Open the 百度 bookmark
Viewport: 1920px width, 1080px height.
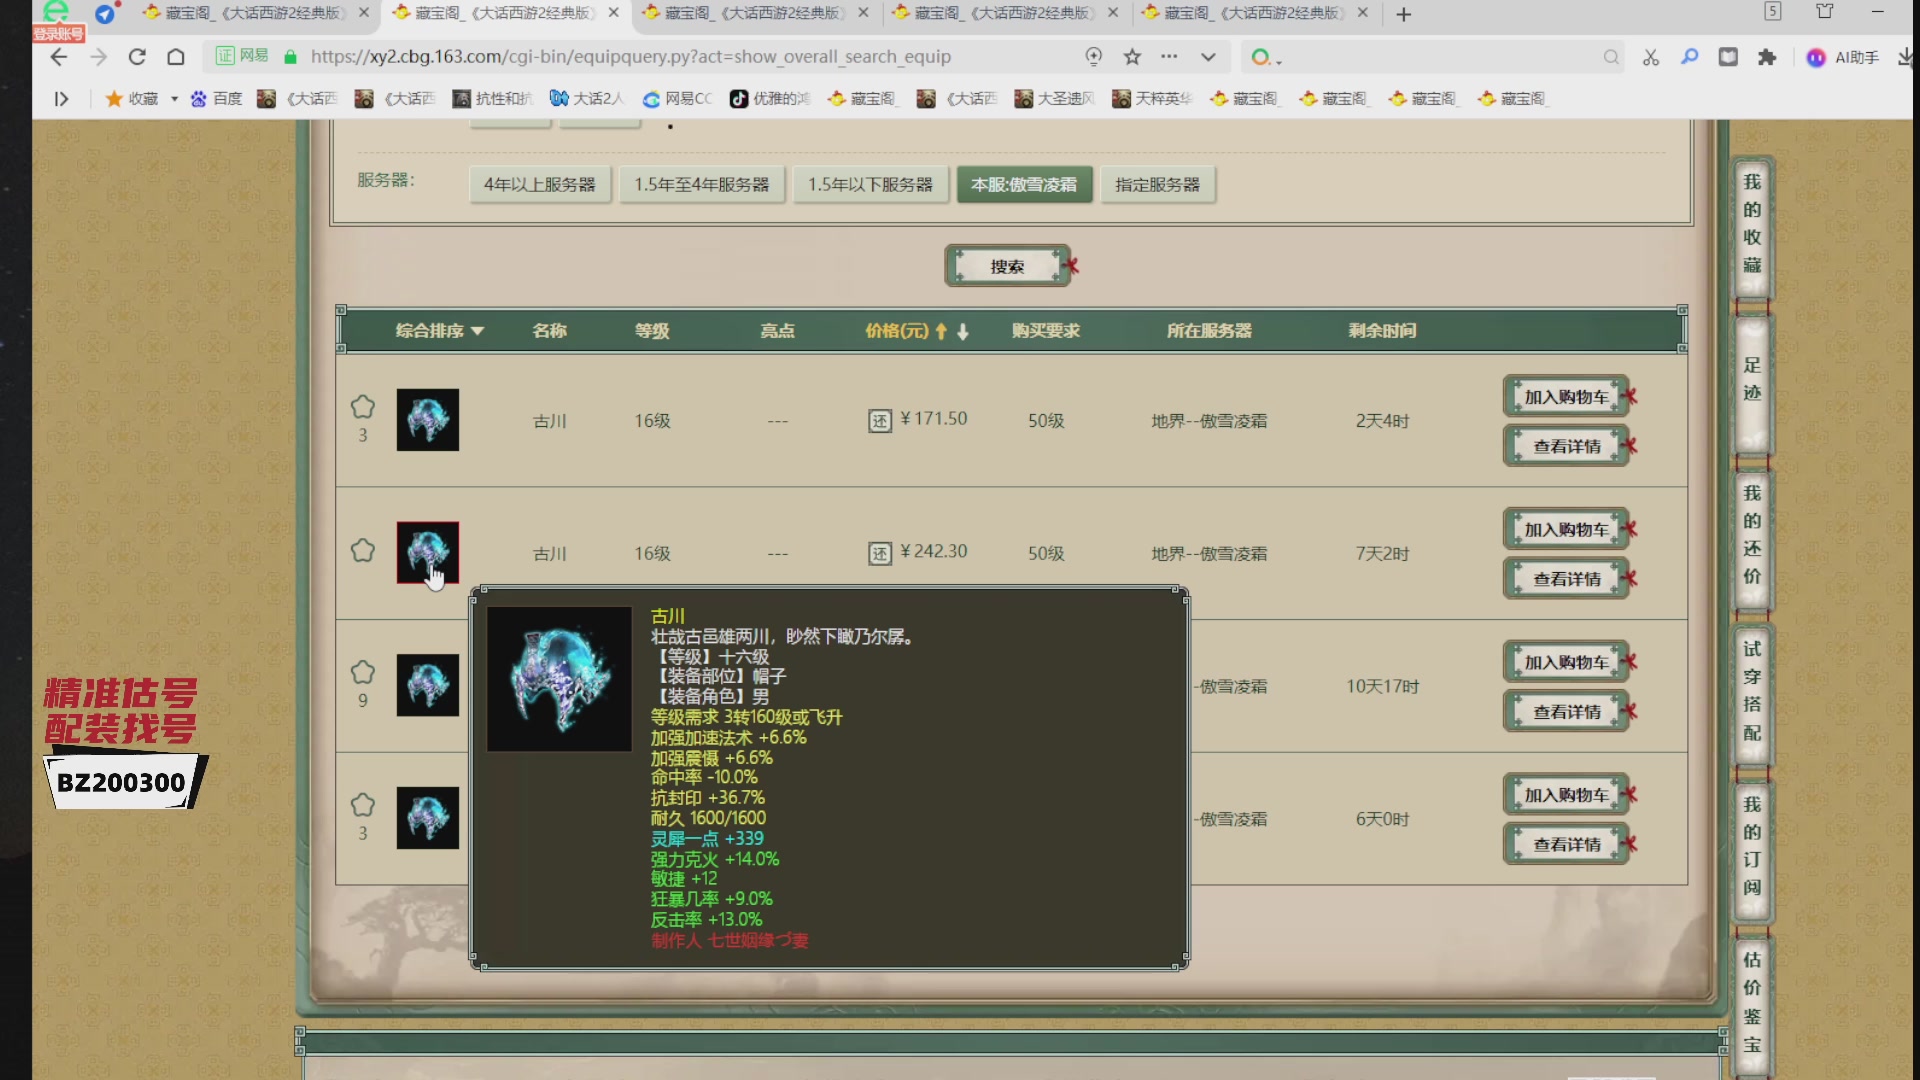216,98
